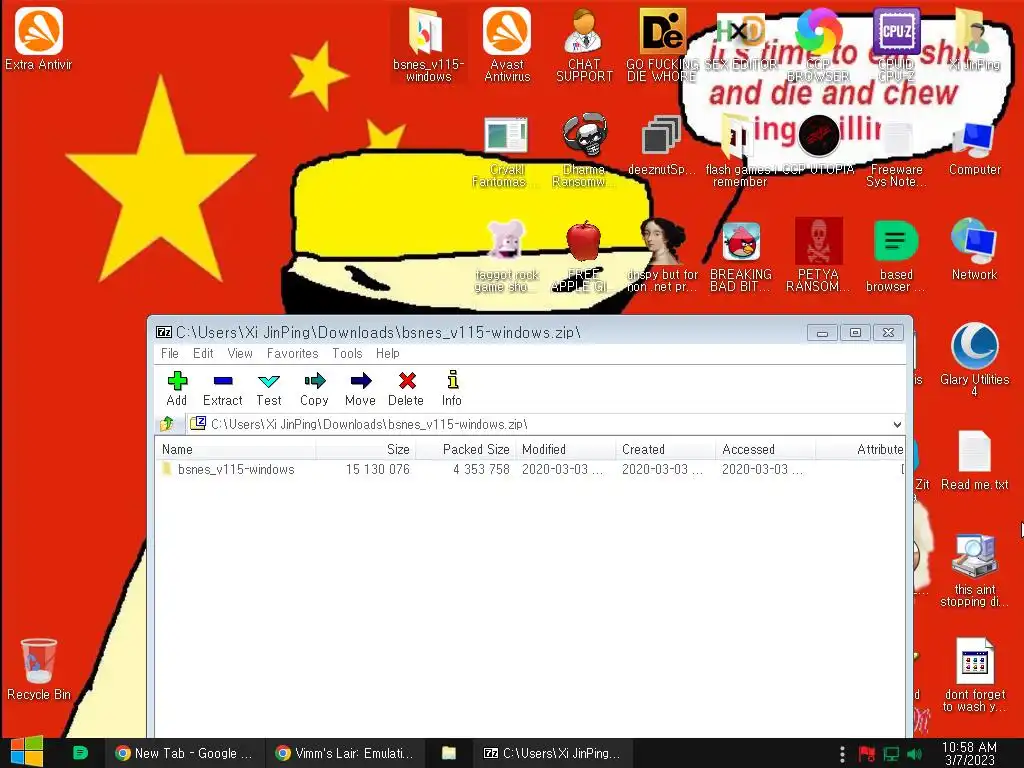Screen dimensions: 1024x768
Task: Open the Favorites menu
Action: 293,353
